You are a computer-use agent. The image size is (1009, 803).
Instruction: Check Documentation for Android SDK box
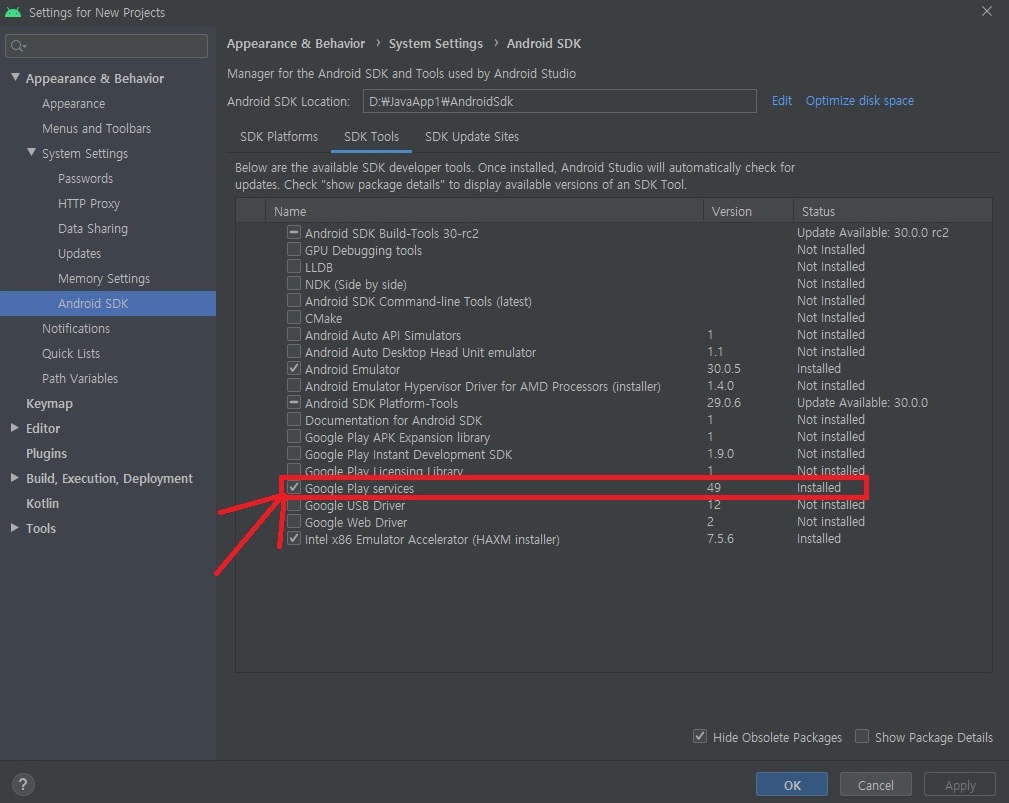293,420
